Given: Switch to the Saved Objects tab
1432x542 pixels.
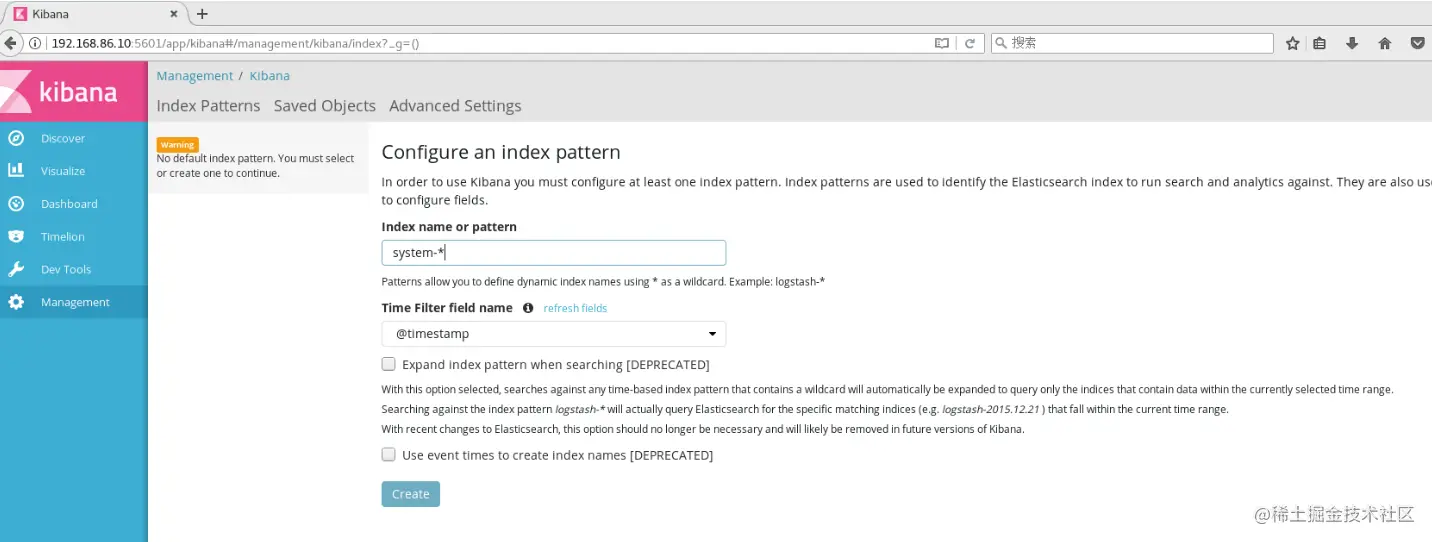Looking at the screenshot, I should [324, 106].
